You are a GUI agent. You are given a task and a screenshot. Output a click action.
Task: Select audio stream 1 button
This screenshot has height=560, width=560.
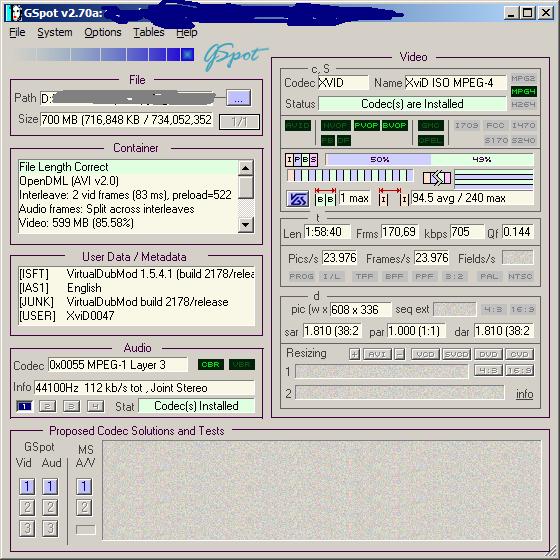click(24, 406)
